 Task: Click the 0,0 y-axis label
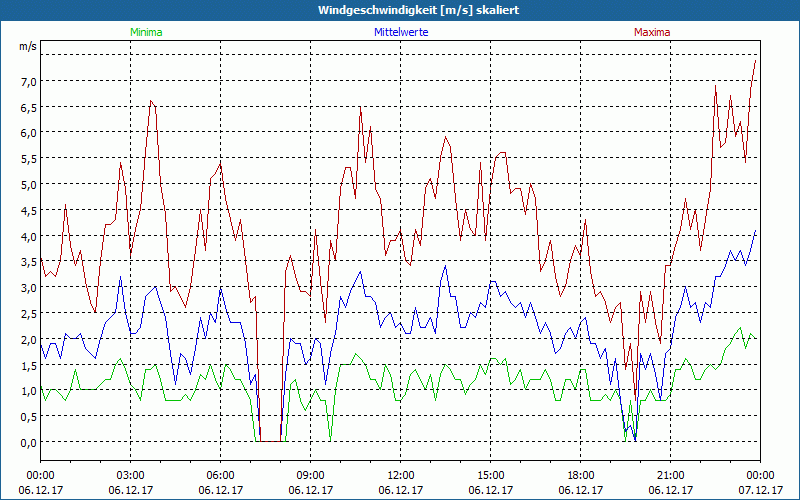29,443
